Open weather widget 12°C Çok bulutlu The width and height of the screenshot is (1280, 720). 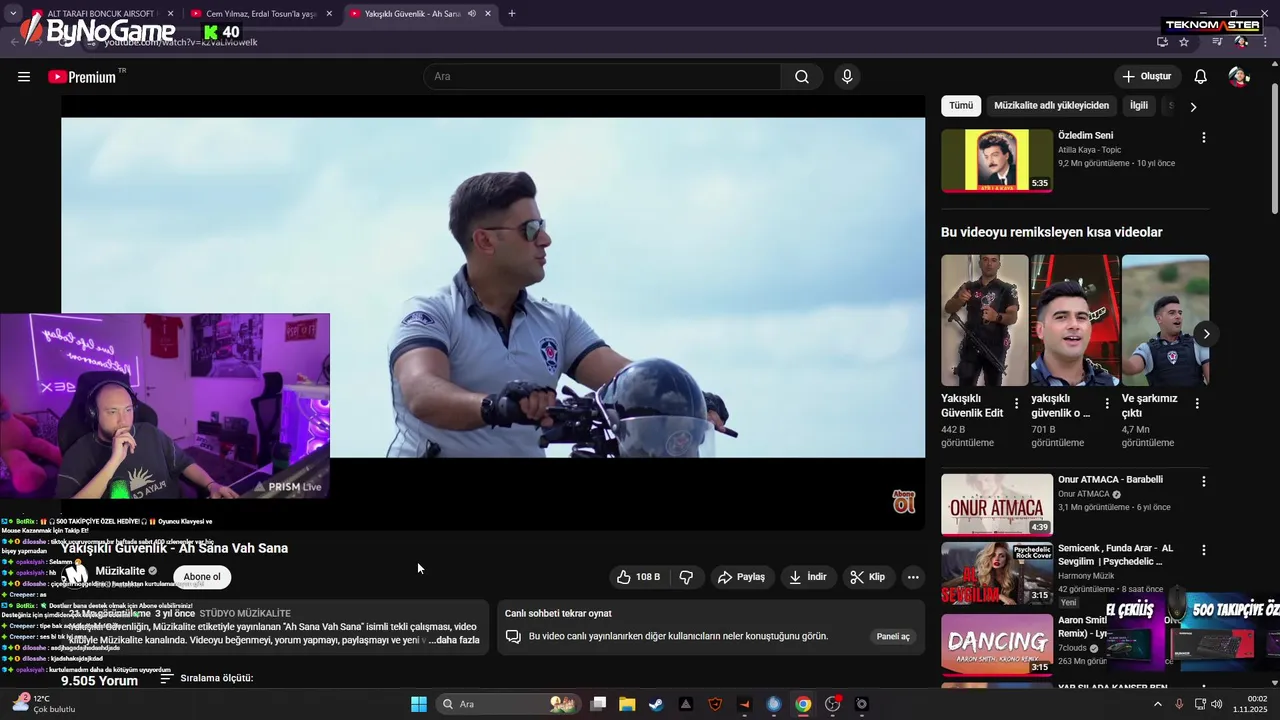click(x=44, y=704)
